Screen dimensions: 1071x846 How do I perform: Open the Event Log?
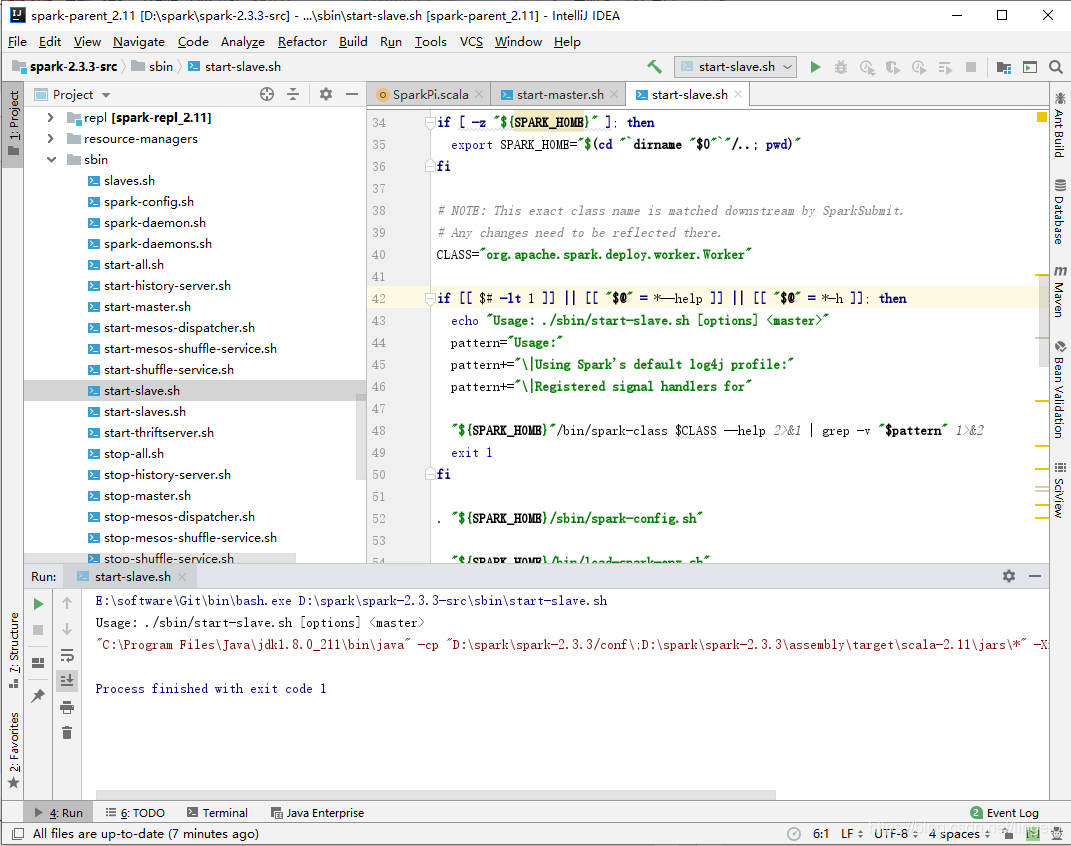[1005, 813]
